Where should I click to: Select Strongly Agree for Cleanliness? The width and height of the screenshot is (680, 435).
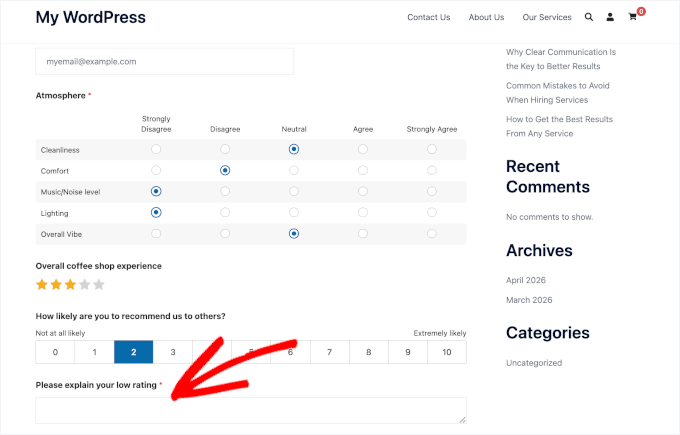(x=432, y=149)
